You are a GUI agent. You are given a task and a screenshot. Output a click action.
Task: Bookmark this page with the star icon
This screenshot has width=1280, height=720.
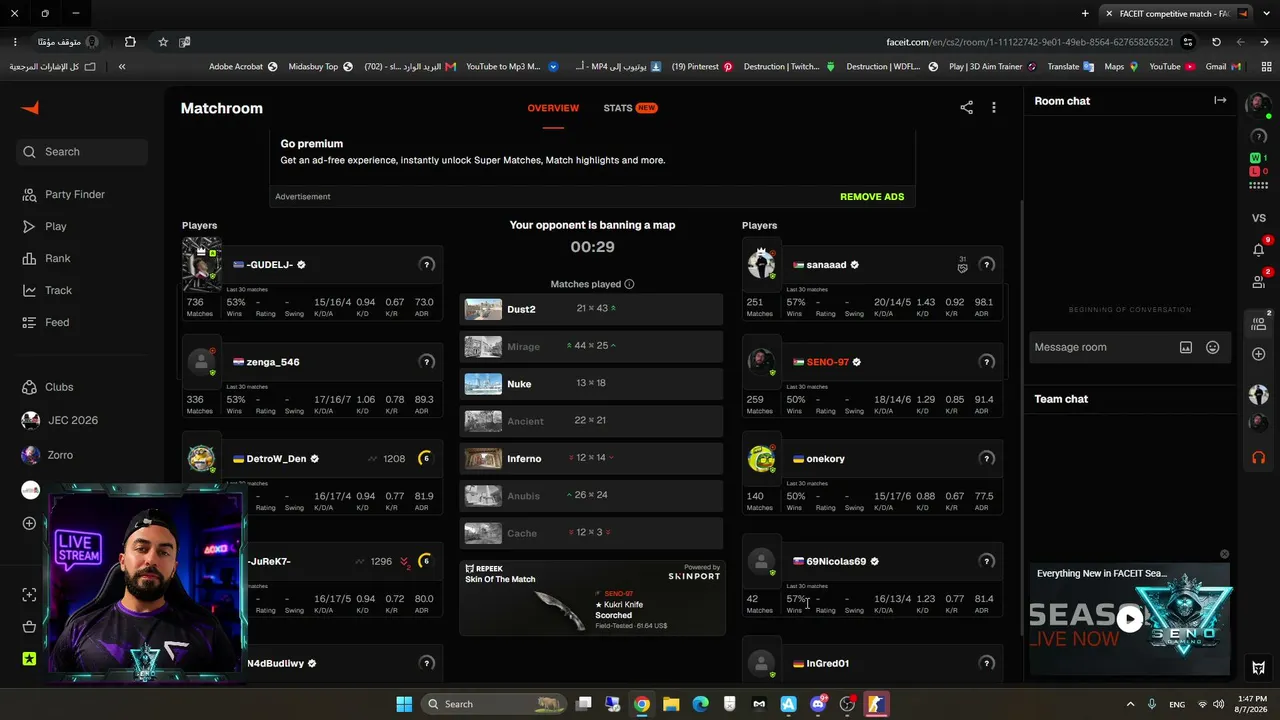click(x=163, y=42)
